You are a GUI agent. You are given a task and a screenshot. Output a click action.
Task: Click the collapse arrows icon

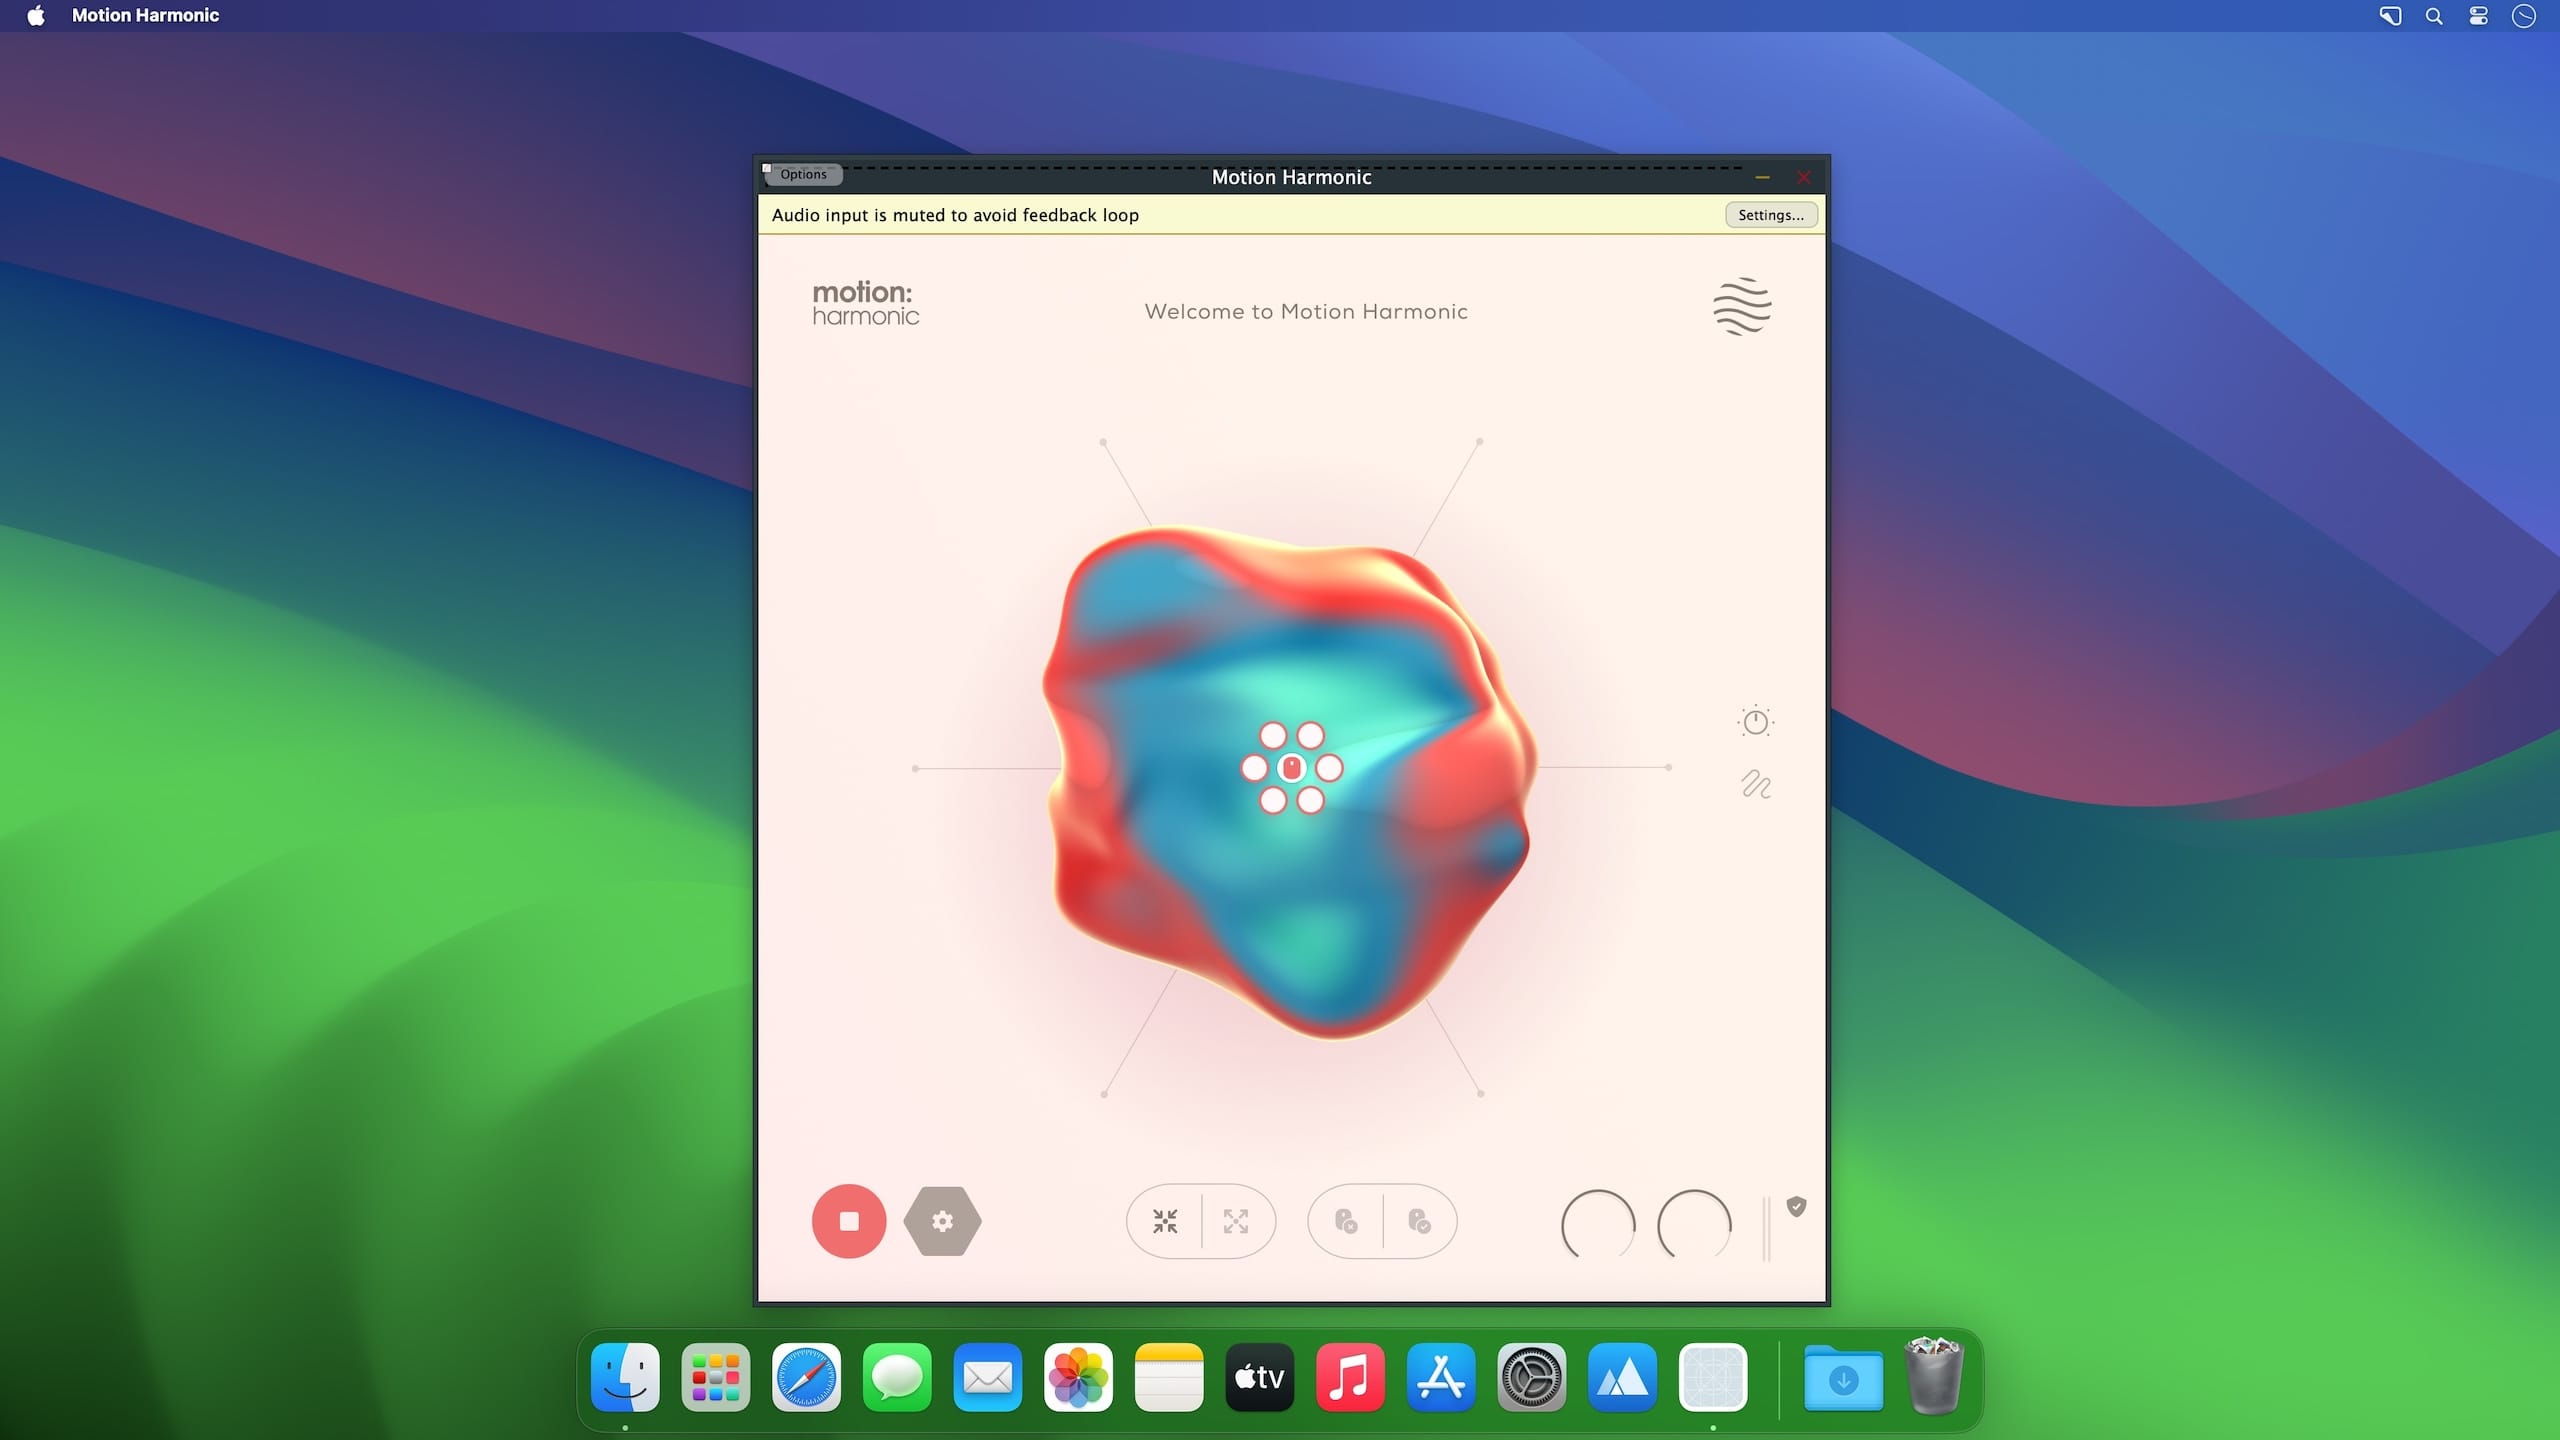[x=1165, y=1221]
